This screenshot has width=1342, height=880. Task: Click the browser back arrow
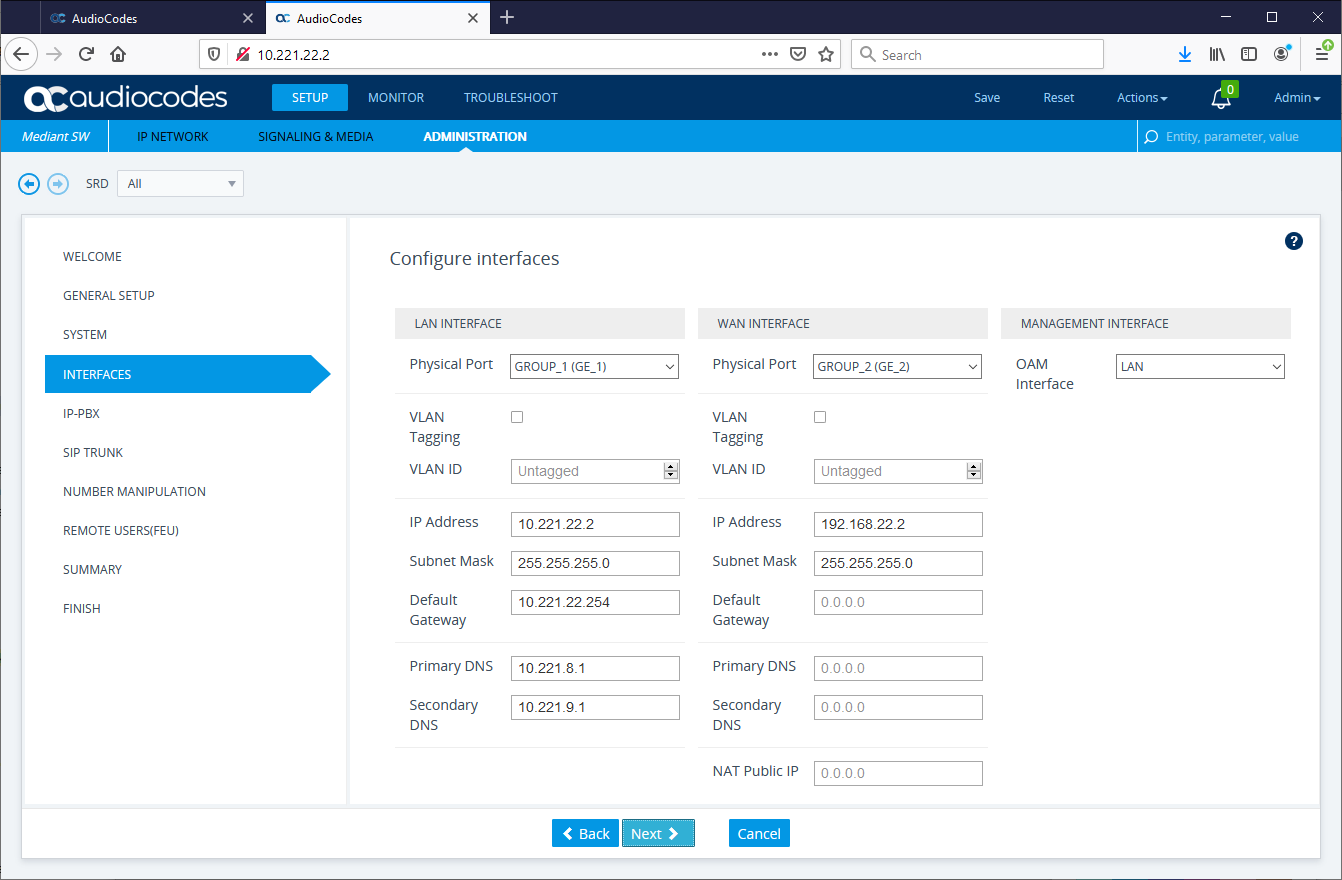point(22,54)
